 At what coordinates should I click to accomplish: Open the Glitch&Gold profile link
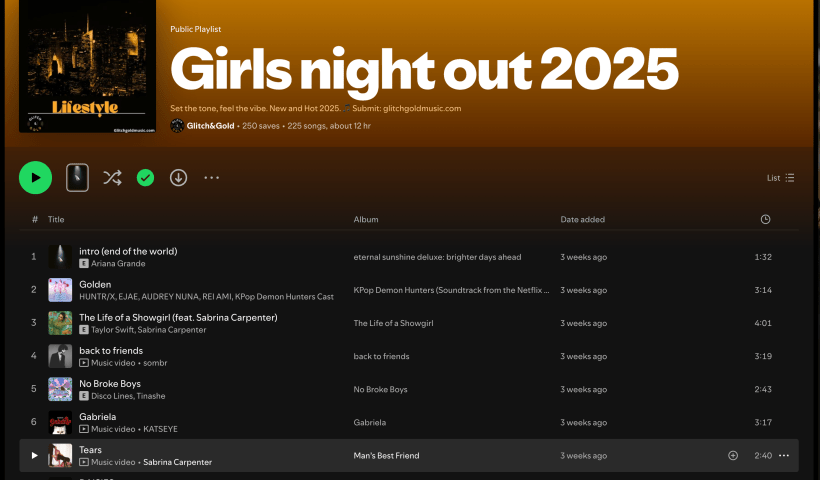pos(210,126)
